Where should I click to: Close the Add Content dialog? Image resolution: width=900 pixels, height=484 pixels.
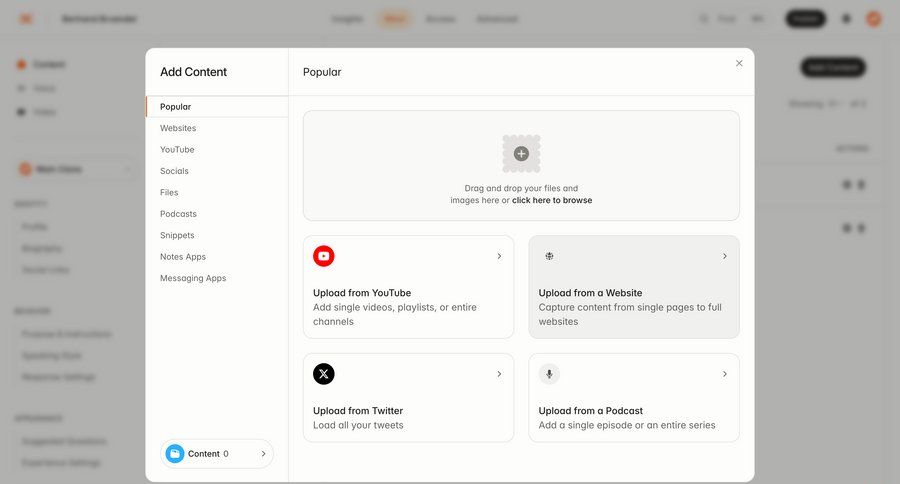click(739, 63)
